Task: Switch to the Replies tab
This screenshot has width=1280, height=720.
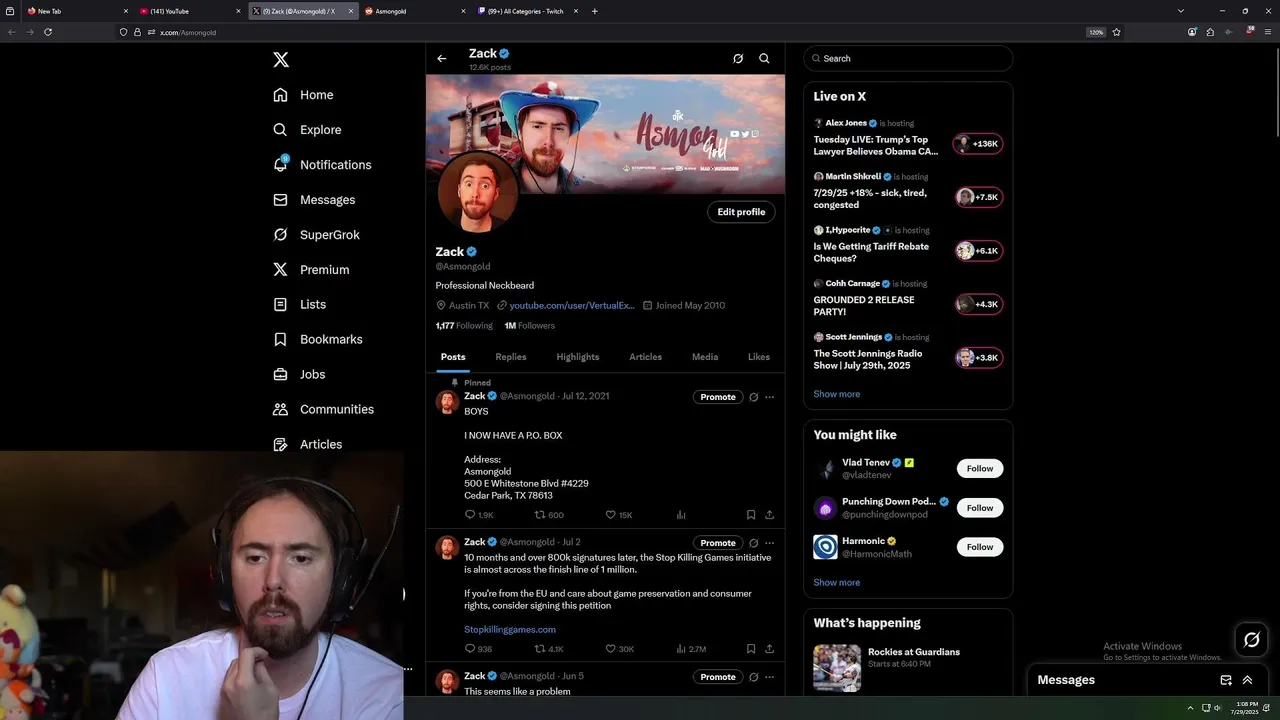Action: (x=511, y=357)
